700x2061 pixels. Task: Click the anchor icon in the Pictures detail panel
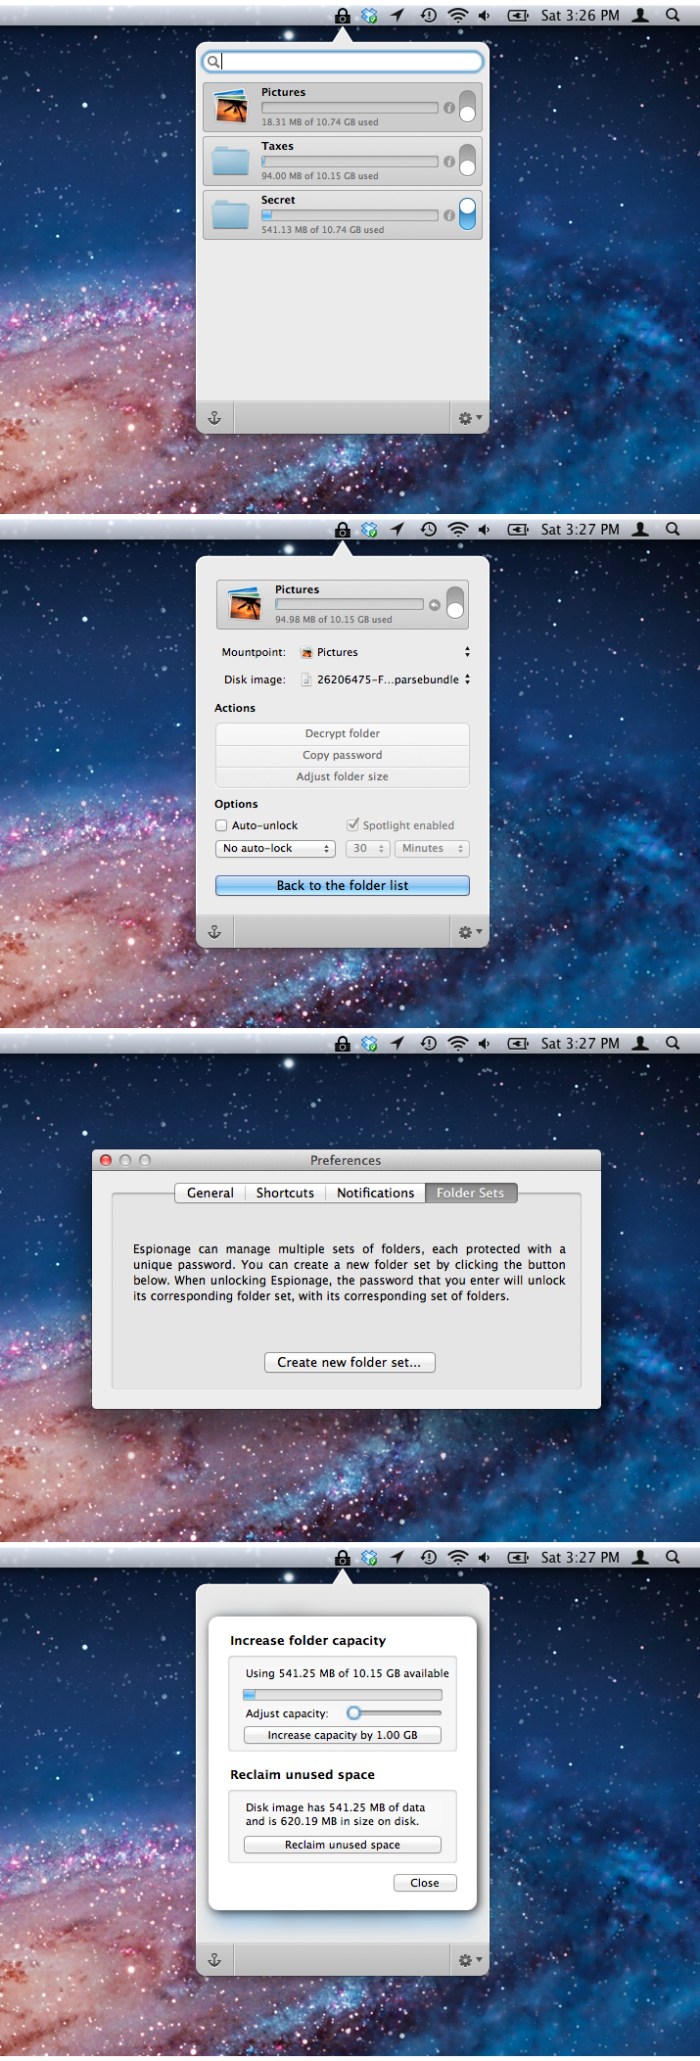pos(214,932)
